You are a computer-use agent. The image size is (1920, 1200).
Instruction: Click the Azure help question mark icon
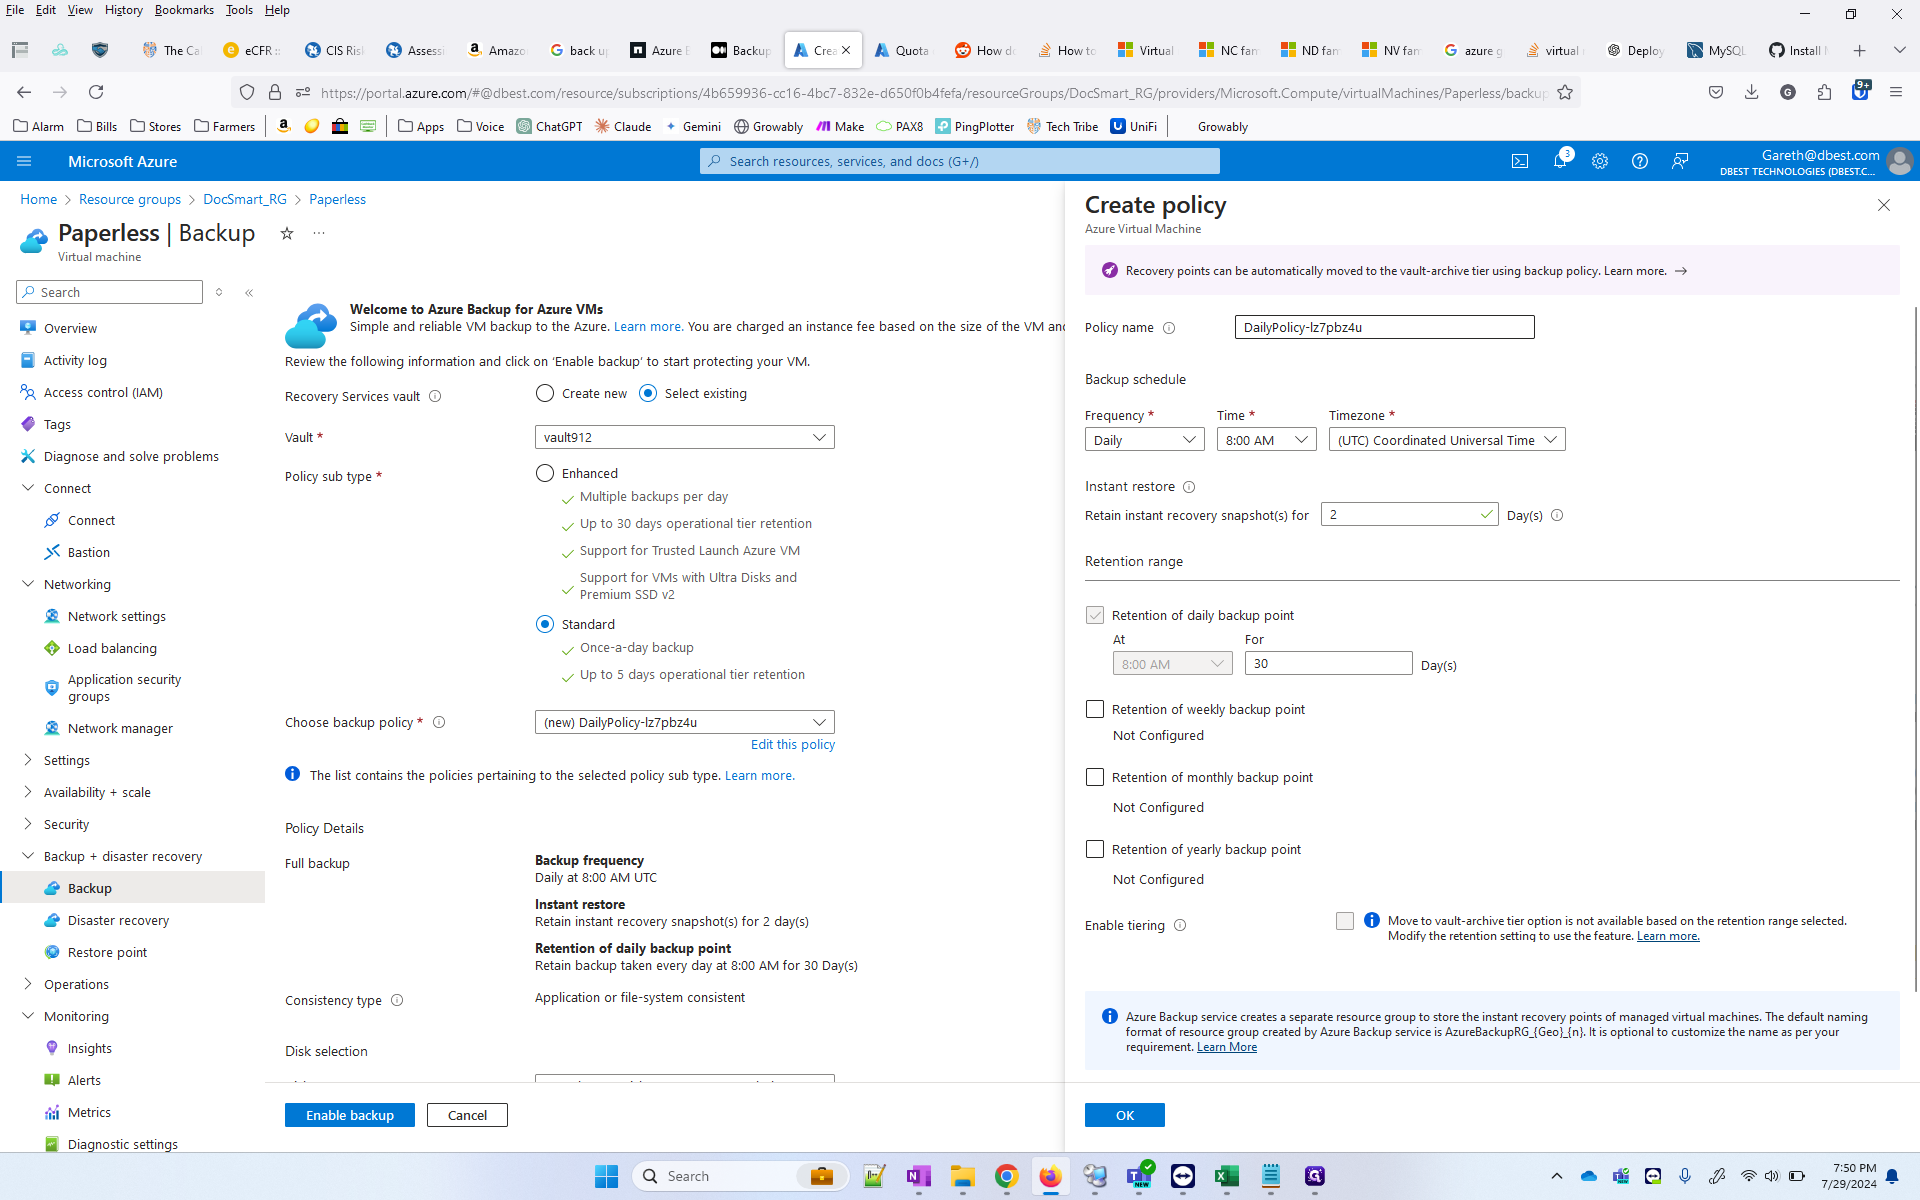point(1640,161)
